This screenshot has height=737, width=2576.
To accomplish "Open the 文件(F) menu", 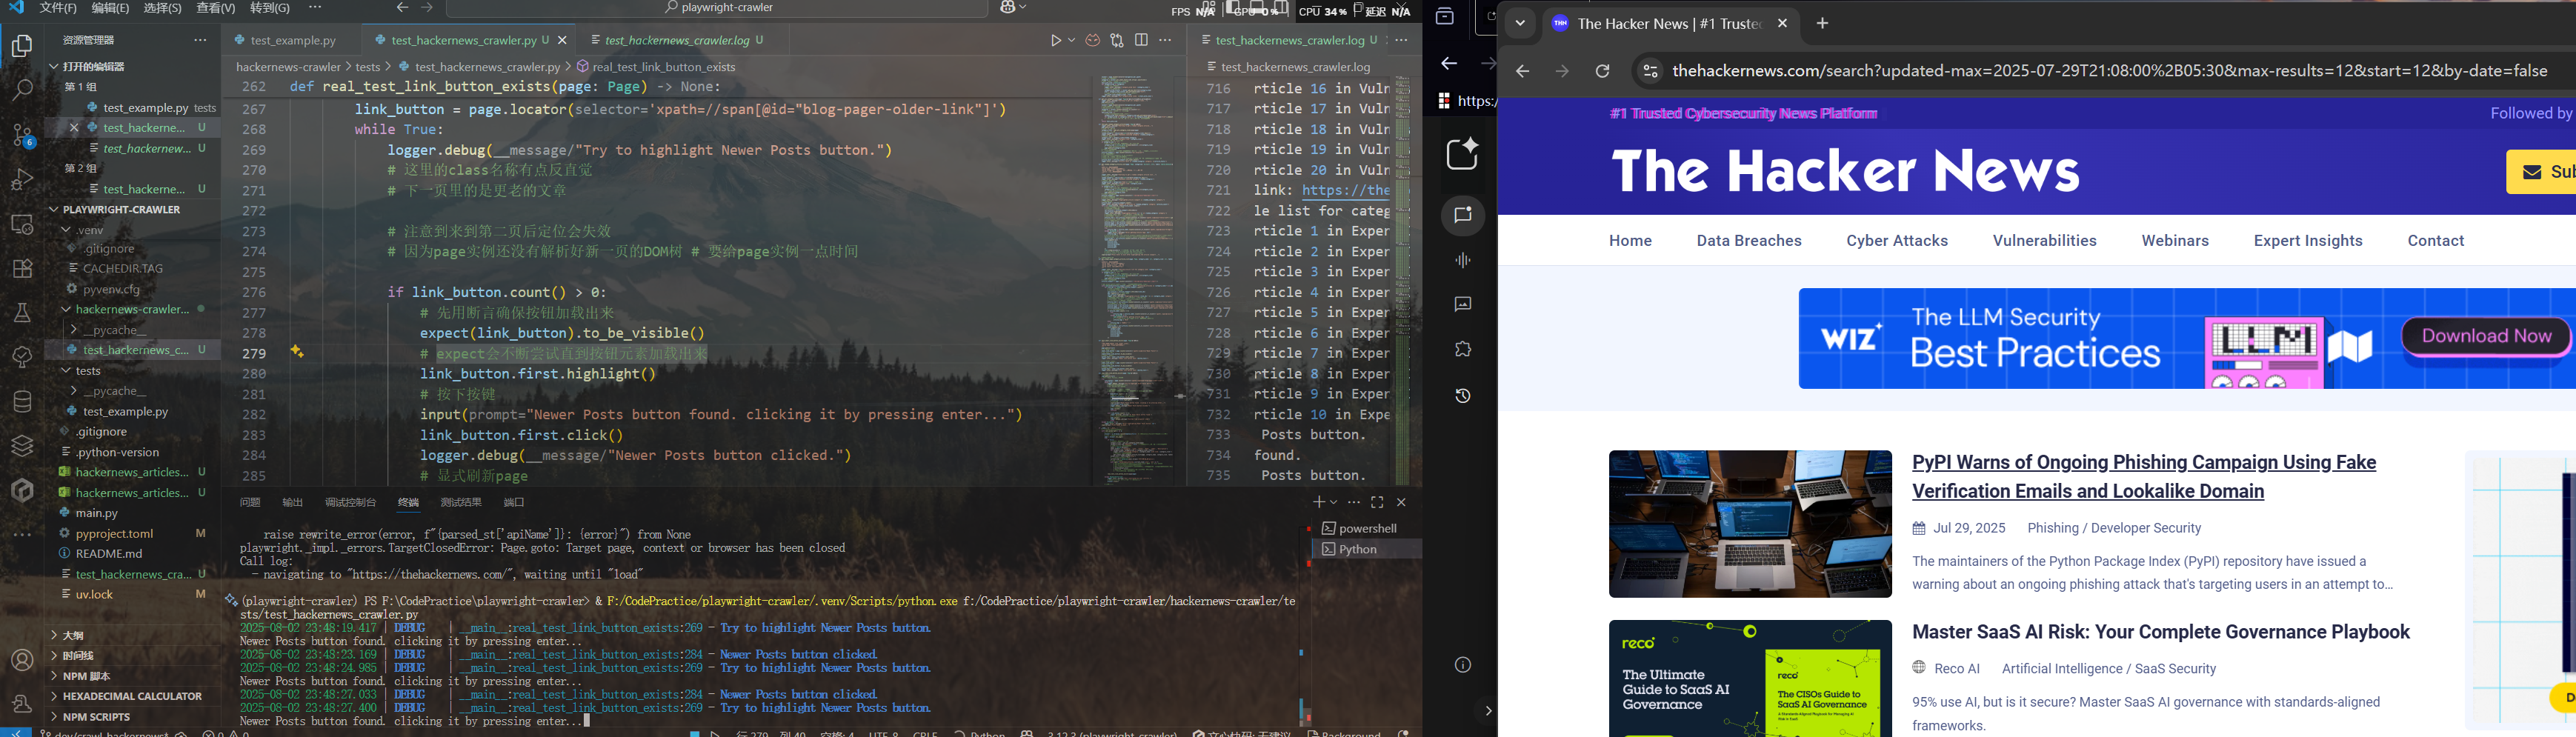I will (58, 8).
